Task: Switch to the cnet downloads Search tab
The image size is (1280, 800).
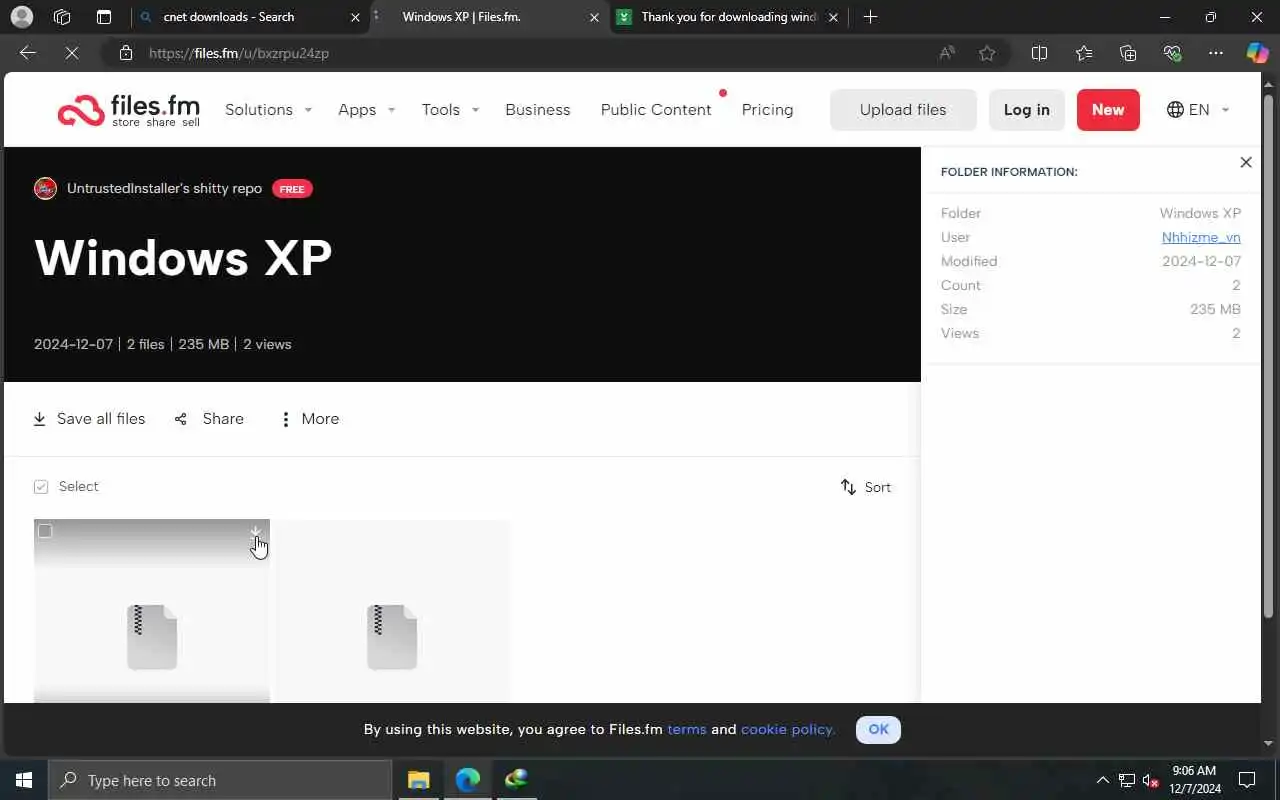Action: tap(230, 17)
